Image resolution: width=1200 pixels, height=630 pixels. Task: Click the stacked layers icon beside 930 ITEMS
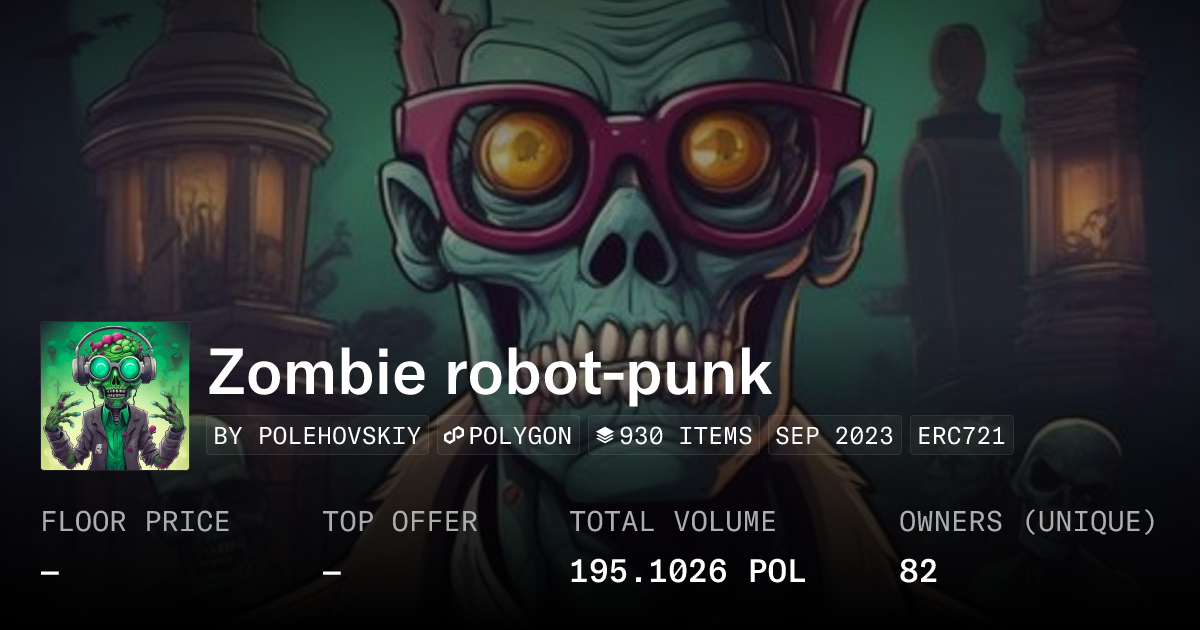(605, 436)
